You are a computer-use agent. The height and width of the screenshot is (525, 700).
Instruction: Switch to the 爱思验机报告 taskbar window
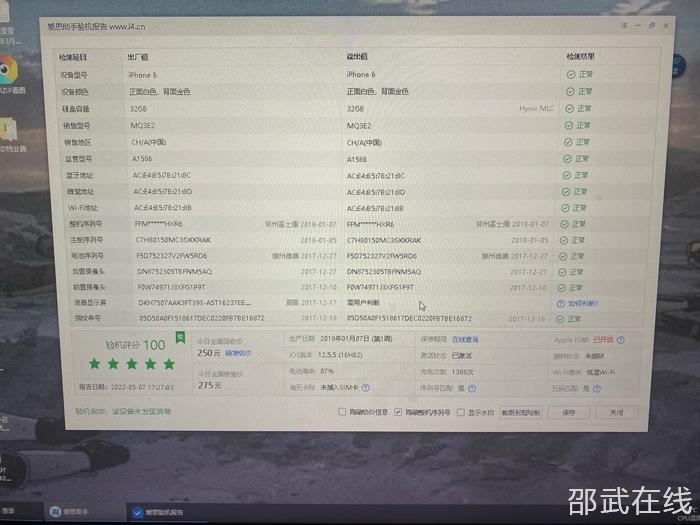point(162,512)
